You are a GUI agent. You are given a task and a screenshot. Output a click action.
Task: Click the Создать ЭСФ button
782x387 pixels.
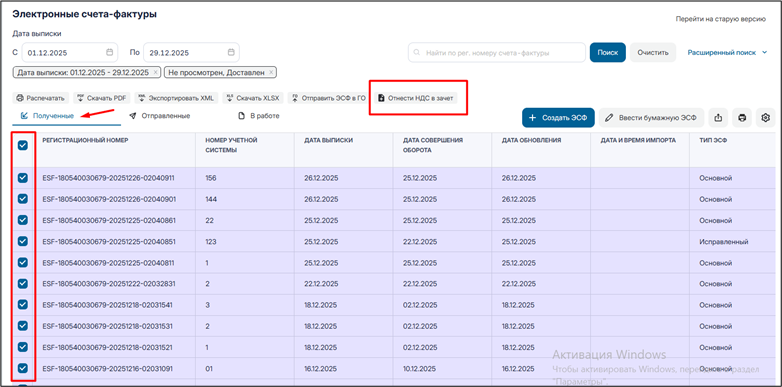click(559, 118)
